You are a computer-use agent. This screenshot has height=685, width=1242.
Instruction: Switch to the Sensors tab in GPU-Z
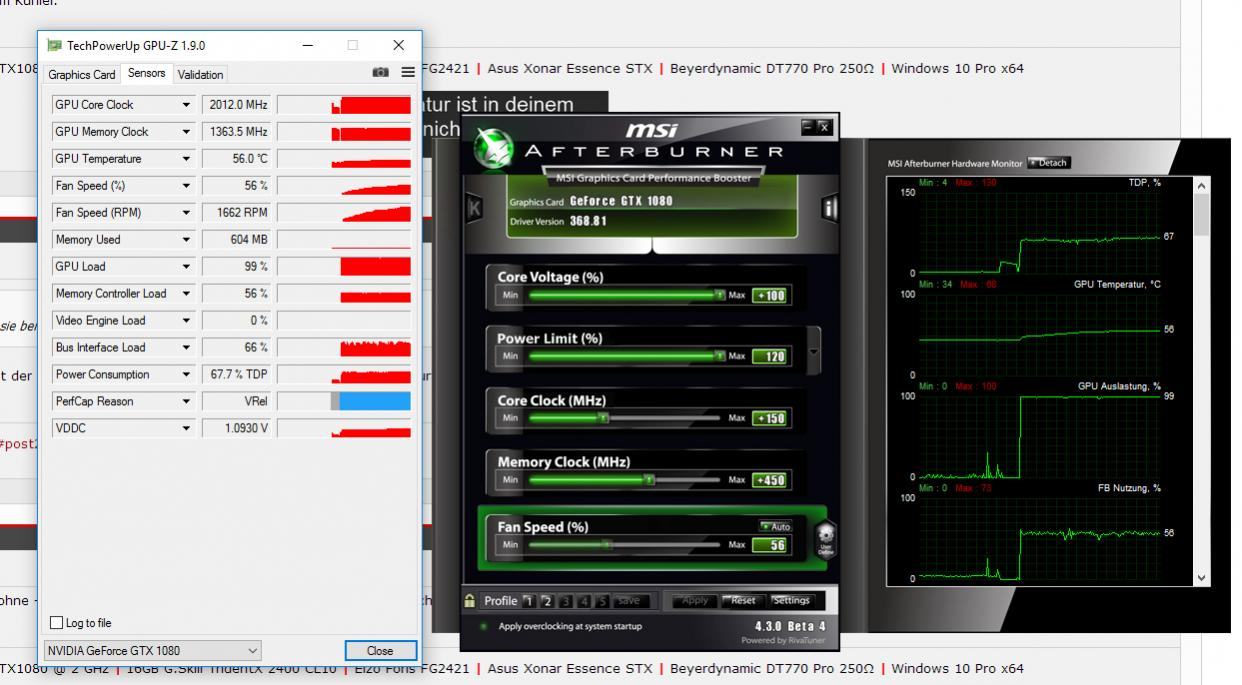[147, 73]
